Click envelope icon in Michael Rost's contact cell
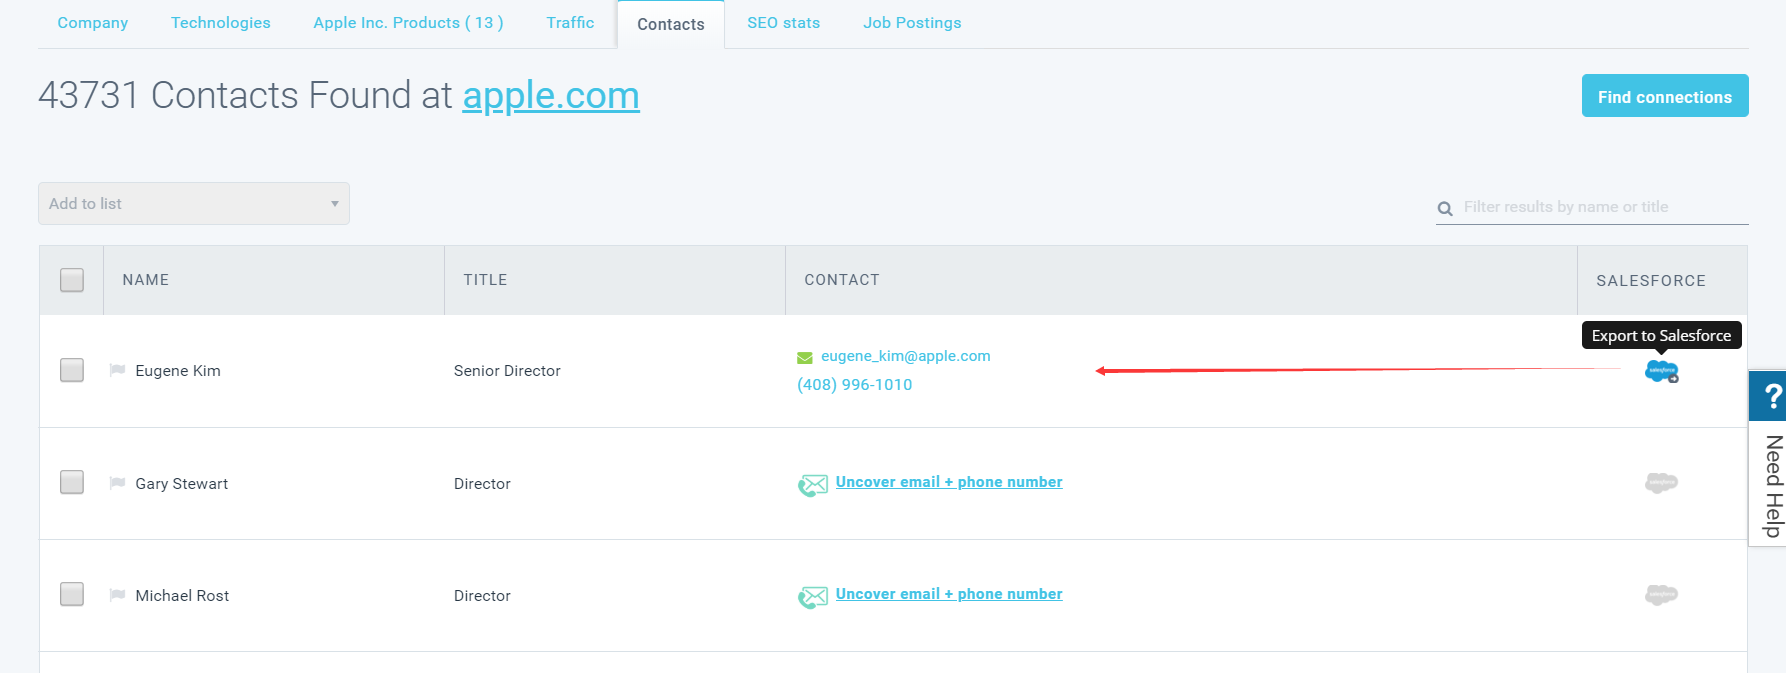Image resolution: width=1786 pixels, height=673 pixels. 813,597
